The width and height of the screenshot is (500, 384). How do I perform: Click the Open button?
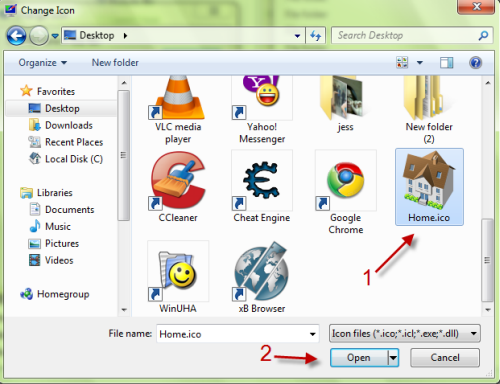point(359,358)
